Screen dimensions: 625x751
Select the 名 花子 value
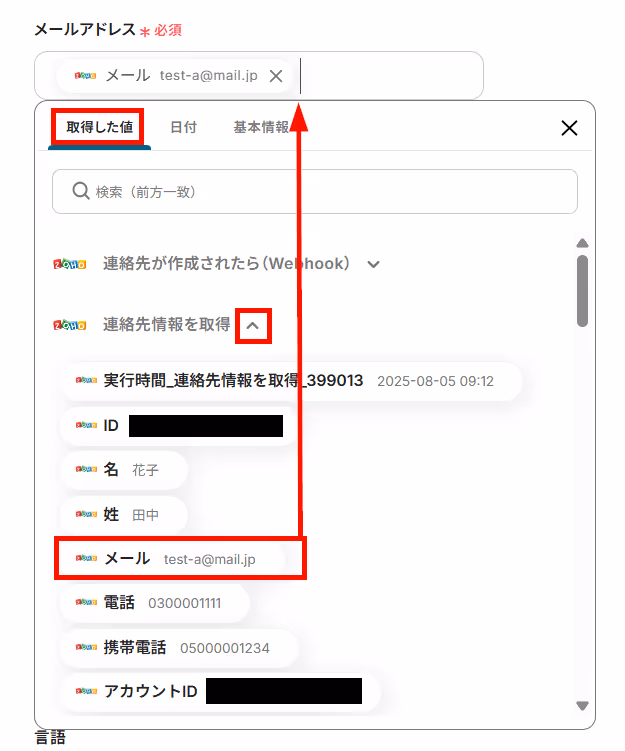click(x=124, y=470)
